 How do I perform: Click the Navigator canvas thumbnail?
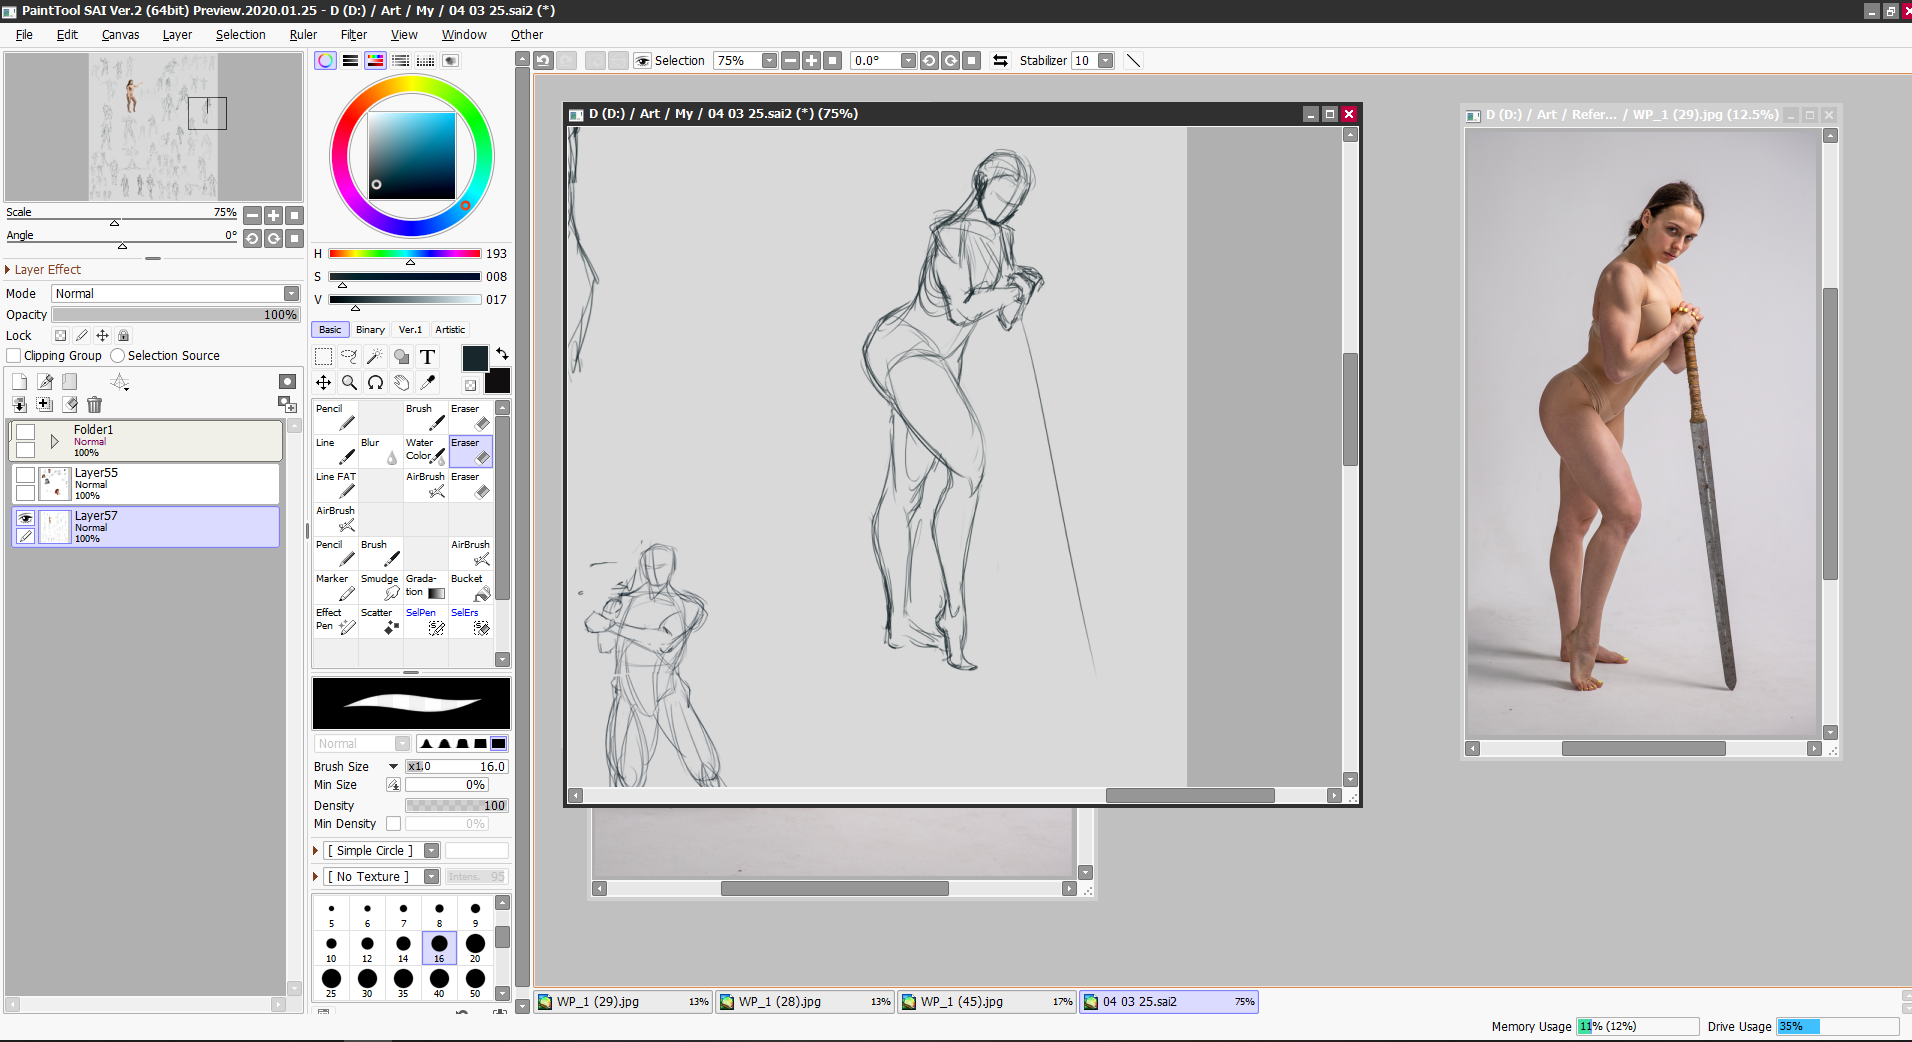pos(153,127)
